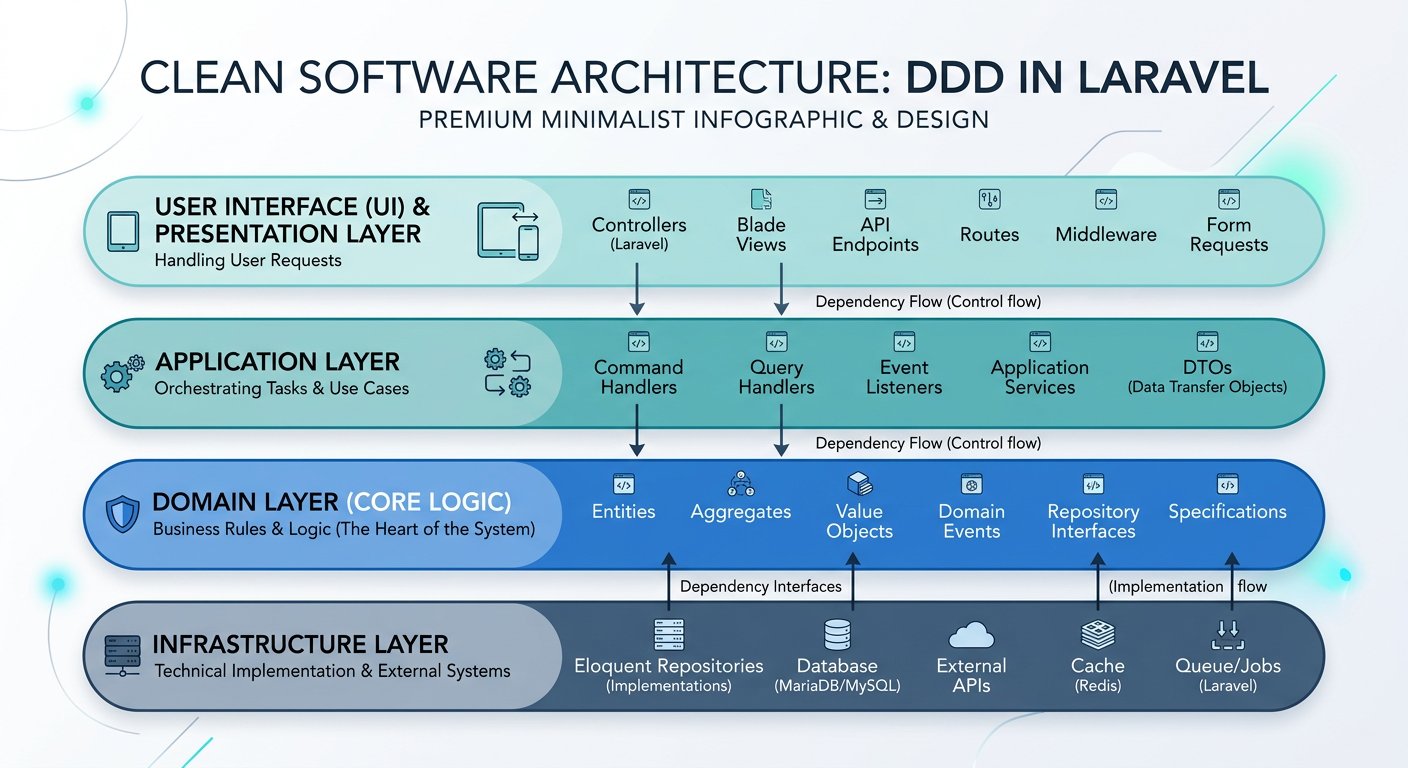Image resolution: width=1408 pixels, height=768 pixels.
Task: Select "USER INTERFACE (UI) & PRESENTATION LAYER" heading
Action: click(x=293, y=220)
